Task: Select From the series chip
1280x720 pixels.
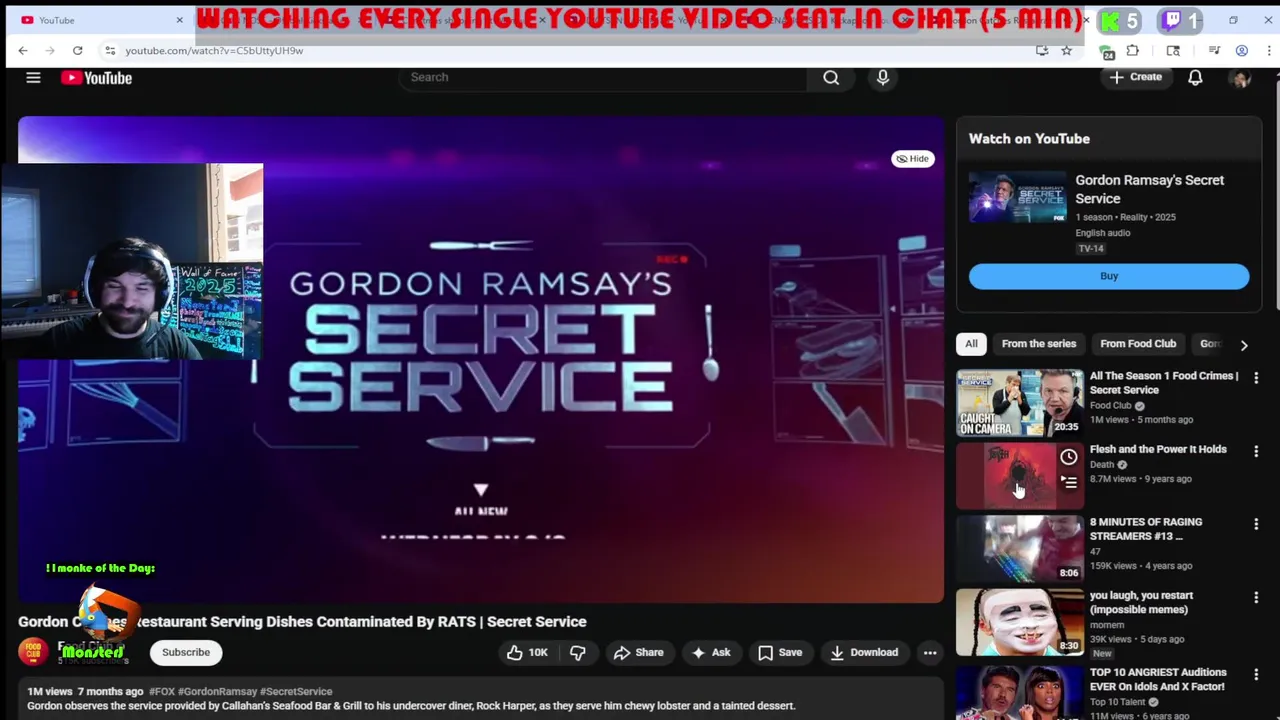Action: (1039, 343)
